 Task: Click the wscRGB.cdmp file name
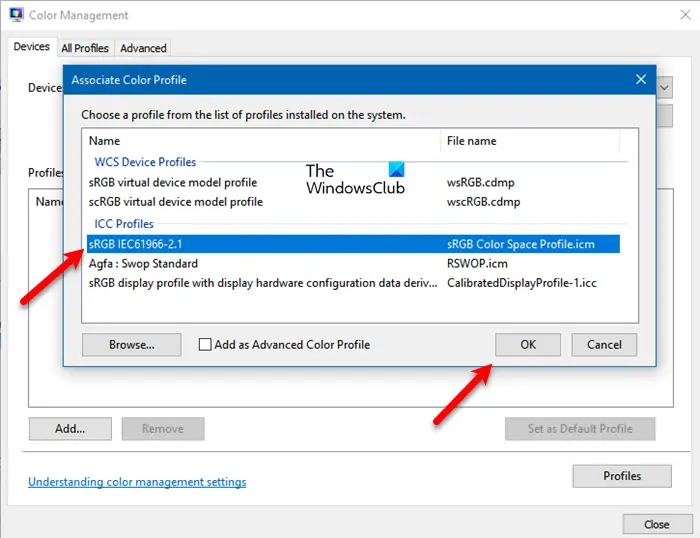[483, 202]
